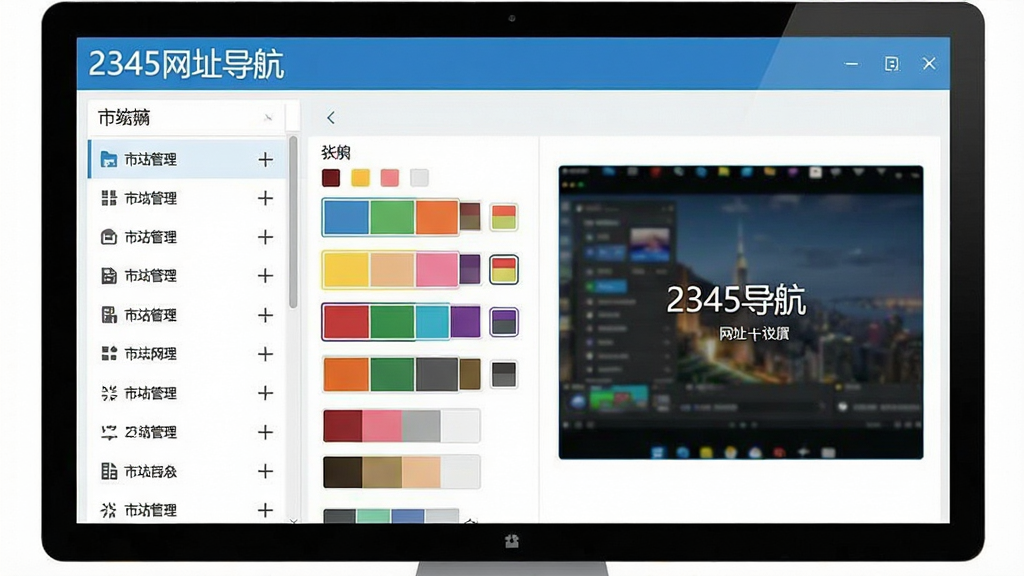The width and height of the screenshot is (1024, 576).
Task: Go back using the left chevron arrow
Action: click(x=330, y=118)
